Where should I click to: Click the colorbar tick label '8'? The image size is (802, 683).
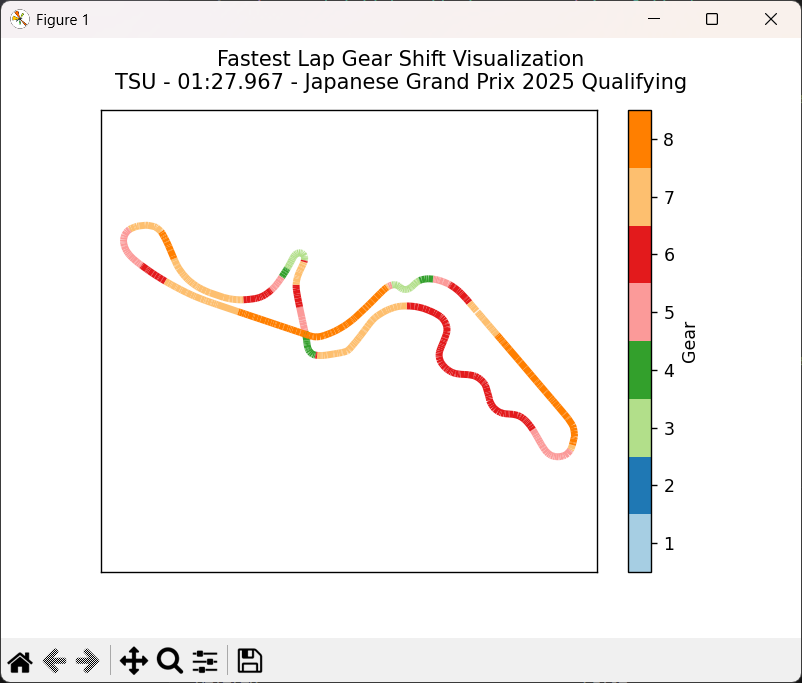tap(669, 140)
